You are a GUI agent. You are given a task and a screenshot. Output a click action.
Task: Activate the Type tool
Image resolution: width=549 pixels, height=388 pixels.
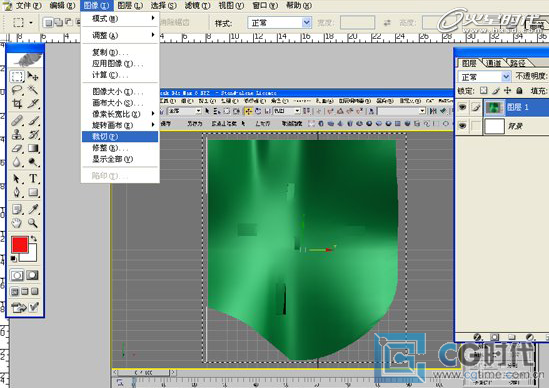pos(33,179)
